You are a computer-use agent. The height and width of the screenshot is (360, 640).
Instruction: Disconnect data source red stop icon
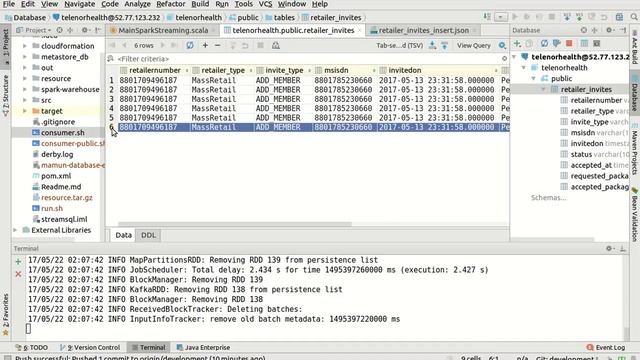(569, 43)
